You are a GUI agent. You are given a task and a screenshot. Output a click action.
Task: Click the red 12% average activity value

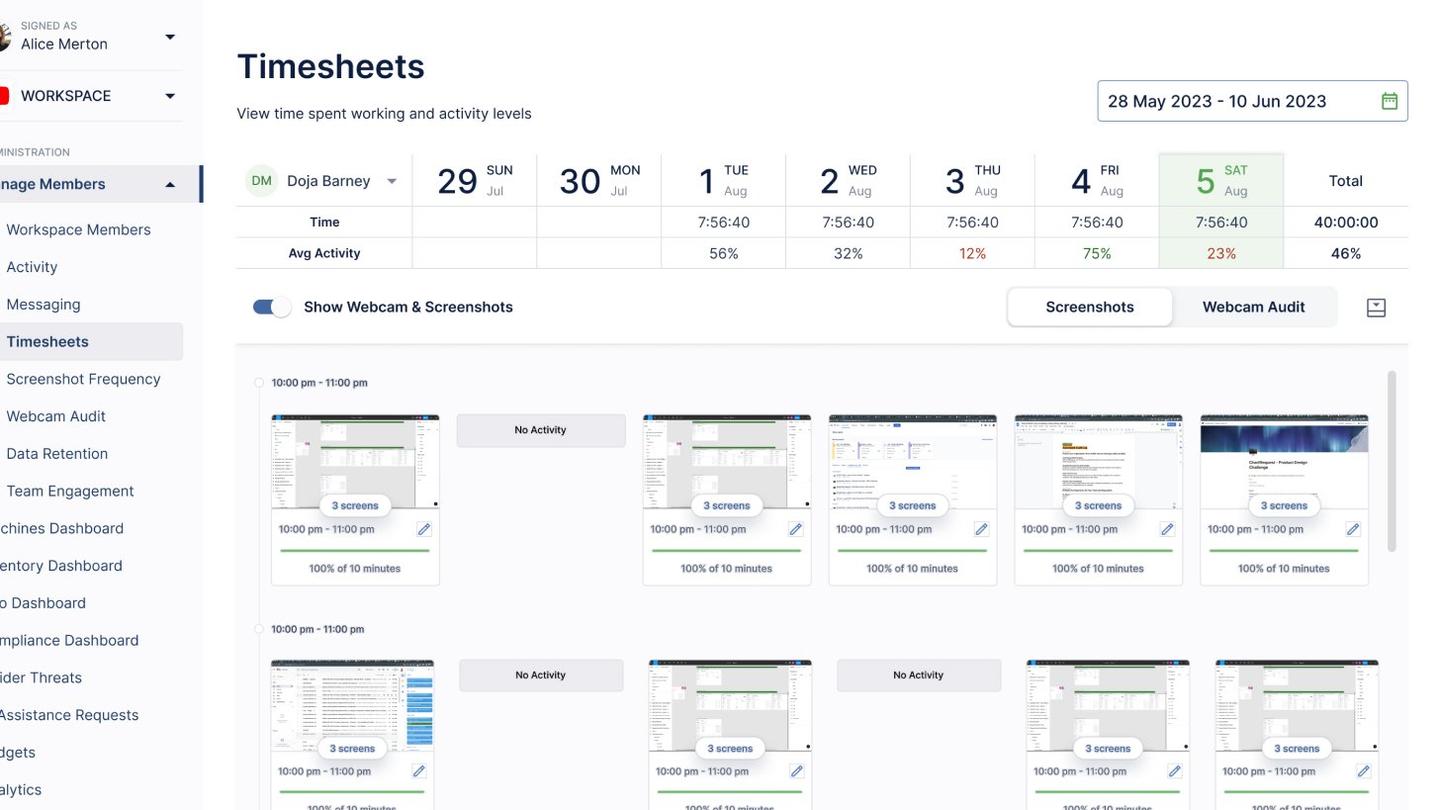(x=972, y=254)
